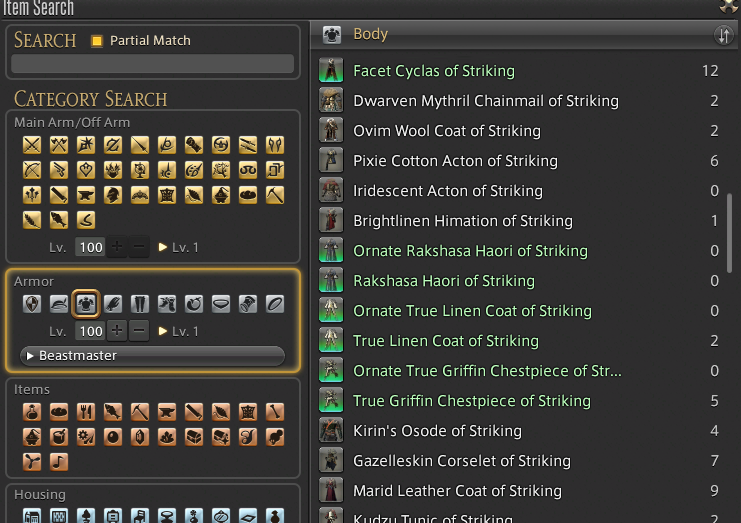The image size is (741, 523).
Task: Choose the Necklace accessory icon
Action: pos(221,304)
